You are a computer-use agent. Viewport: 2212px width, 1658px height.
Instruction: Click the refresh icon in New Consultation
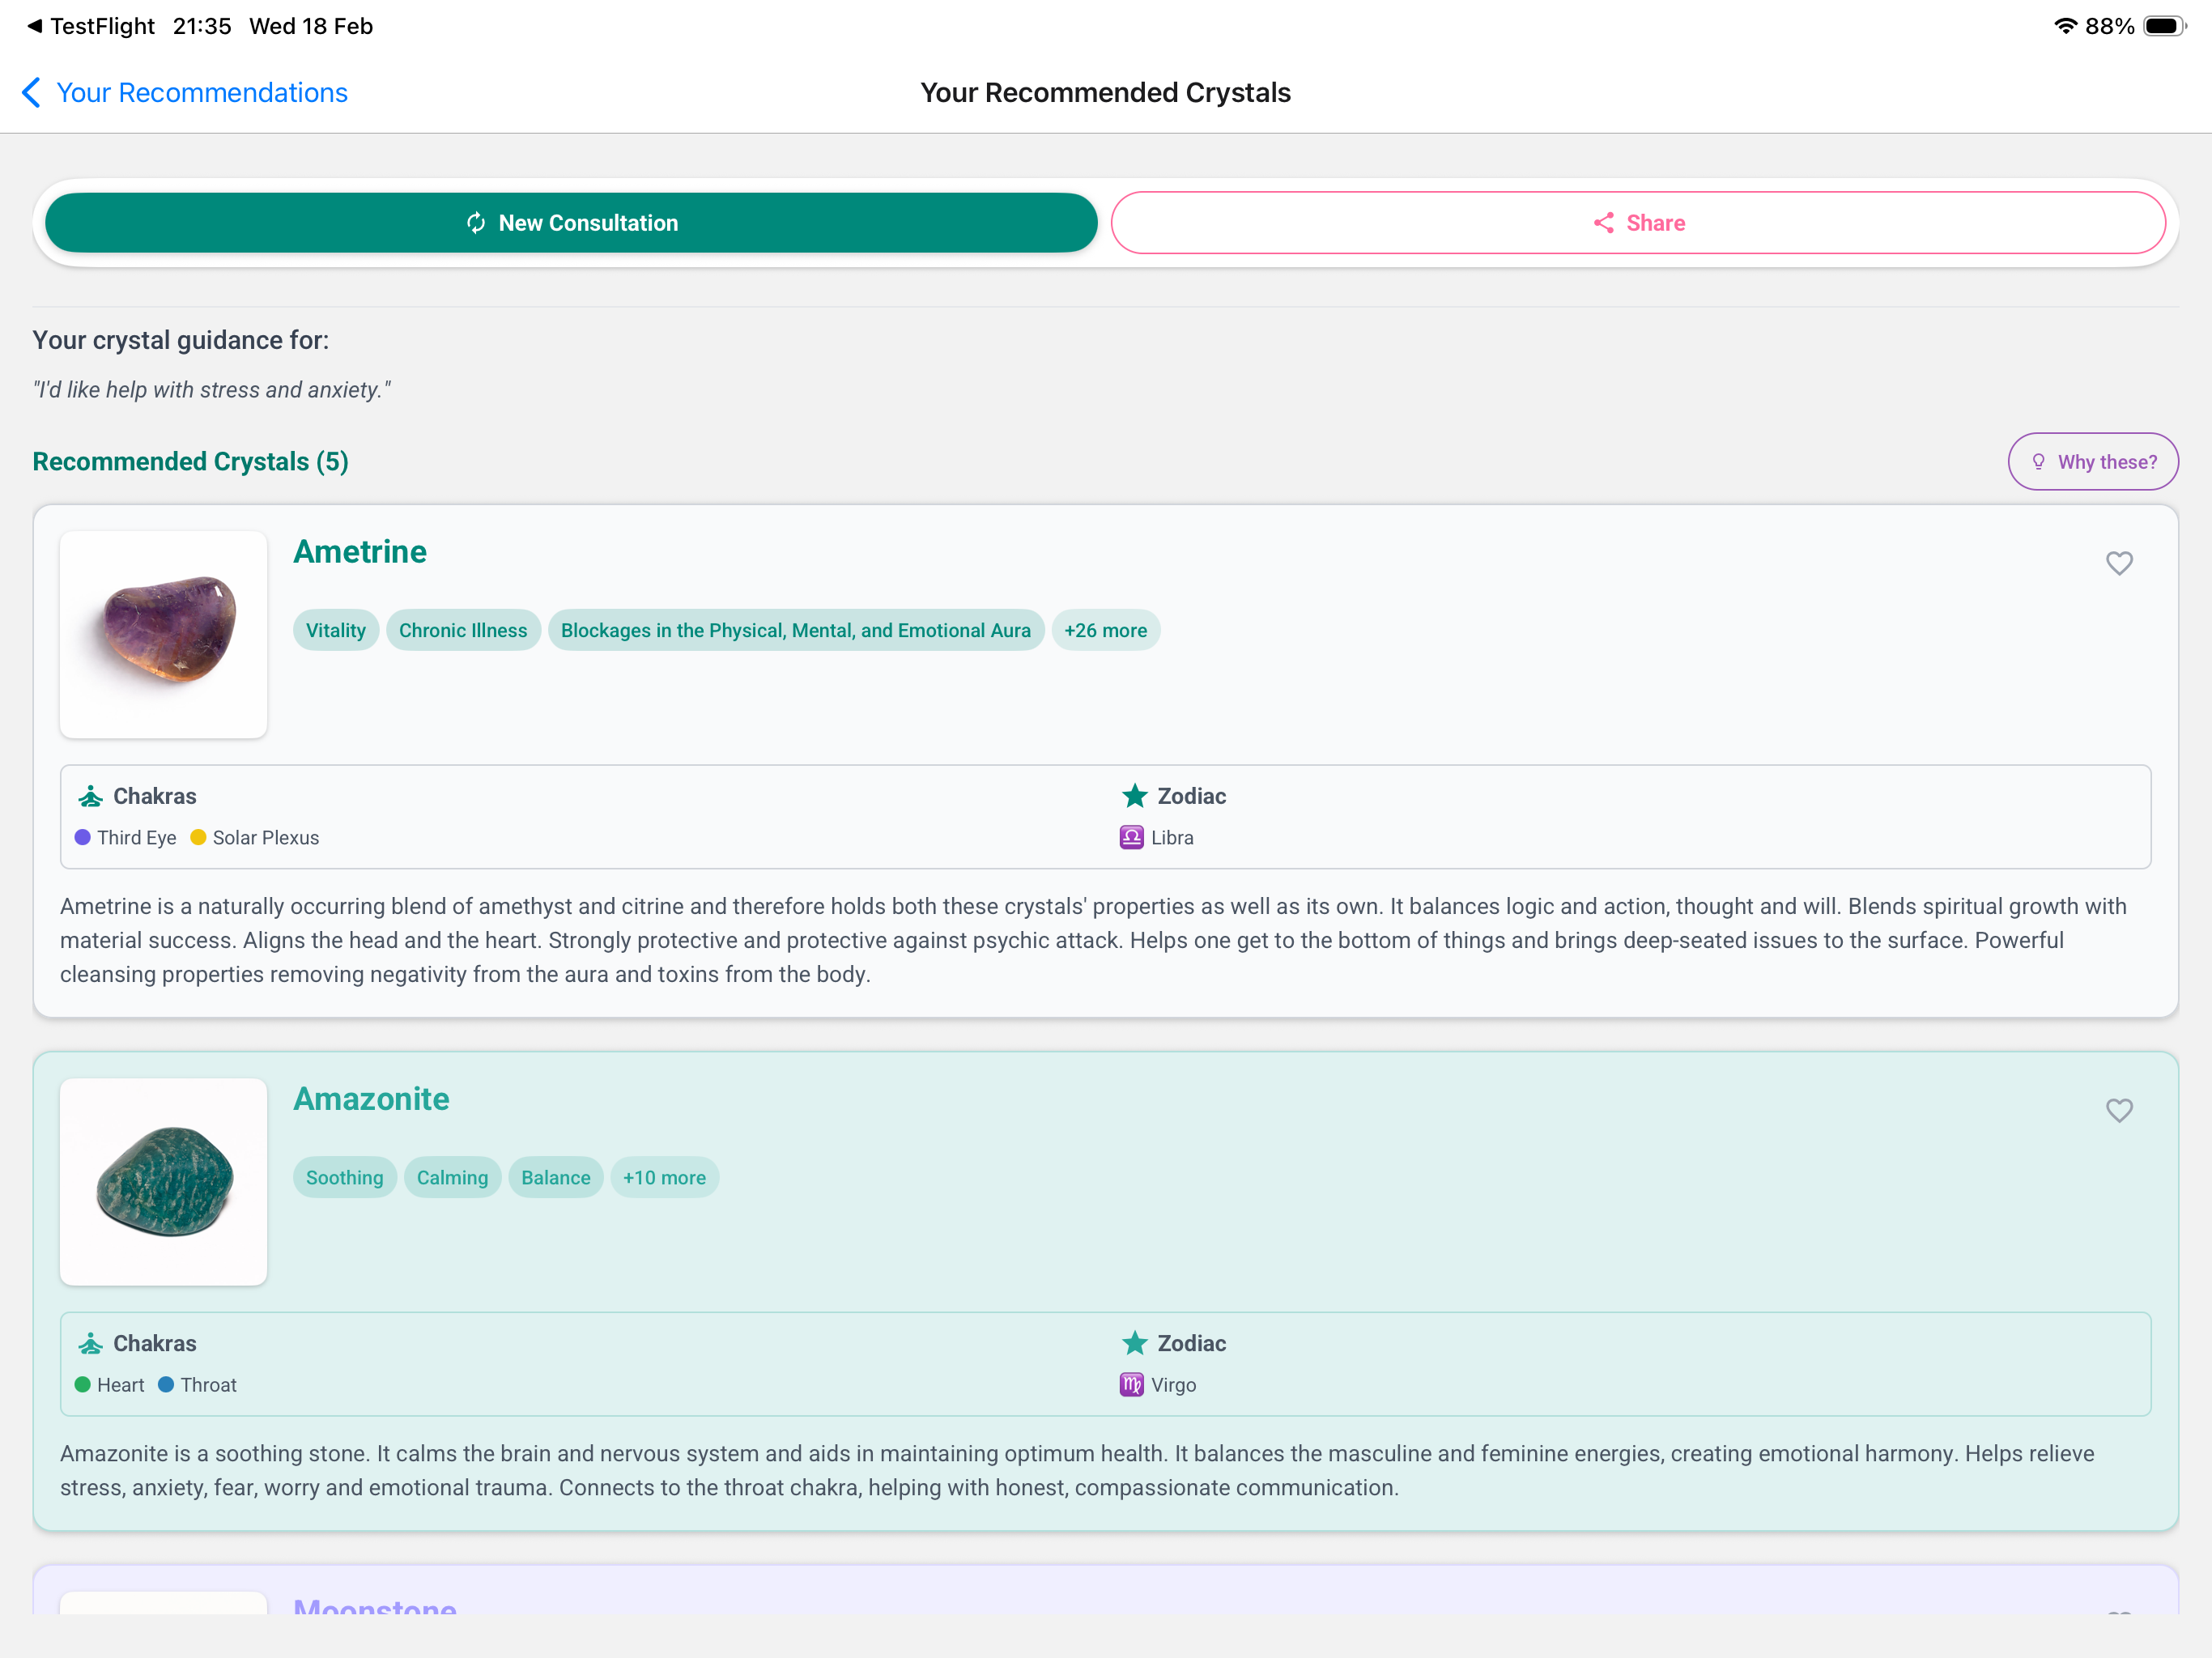[x=476, y=223]
